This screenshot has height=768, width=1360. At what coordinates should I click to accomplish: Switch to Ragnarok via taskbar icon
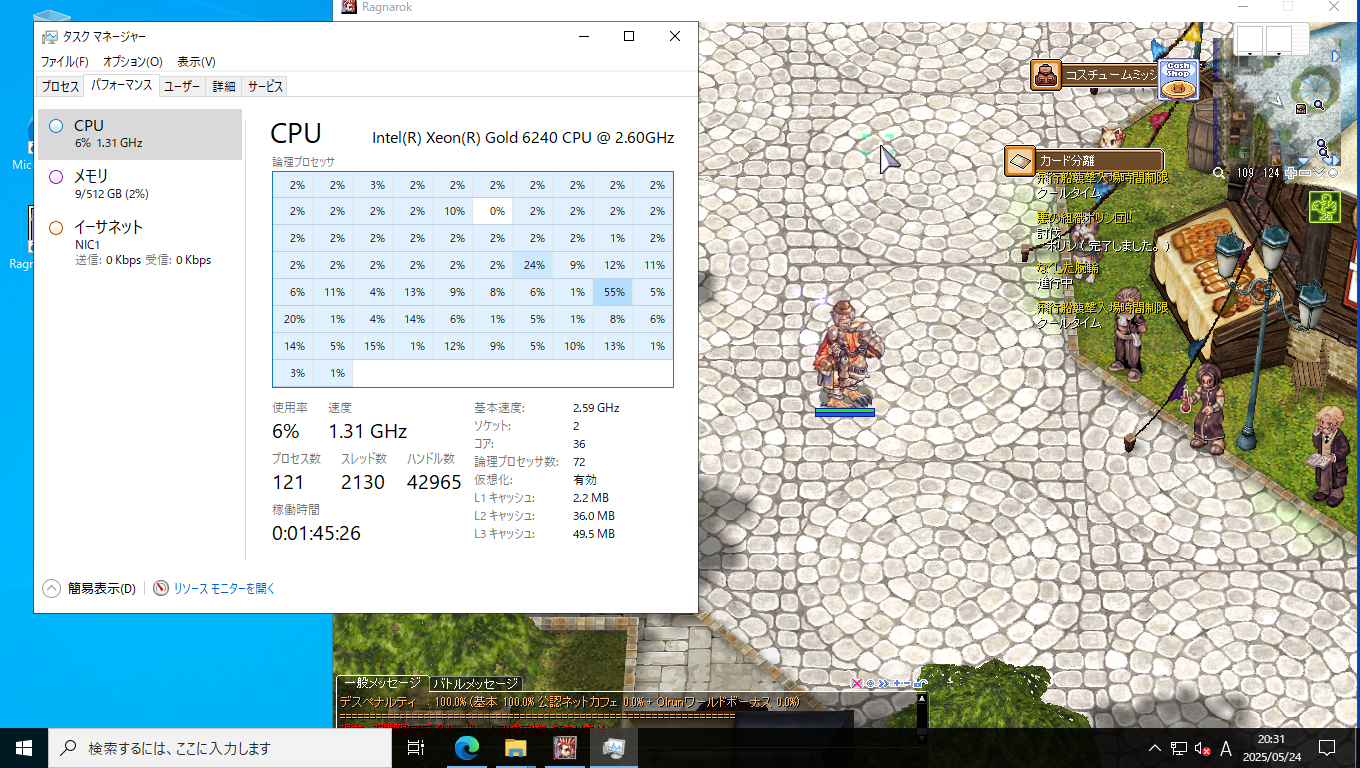tap(565, 747)
